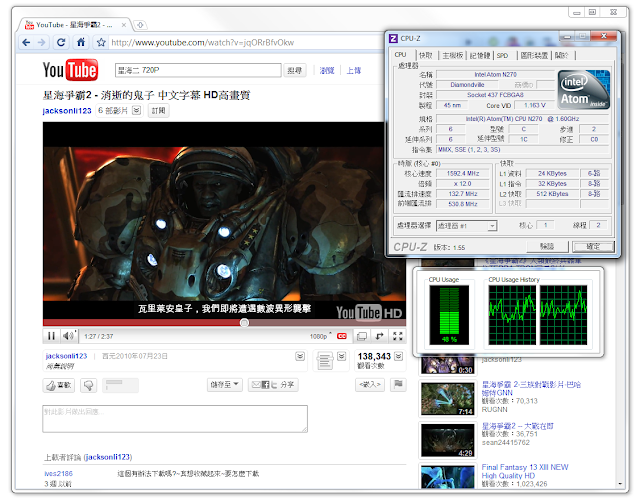Open the transcript icon
This screenshot has height=500, width=640.
point(325,361)
